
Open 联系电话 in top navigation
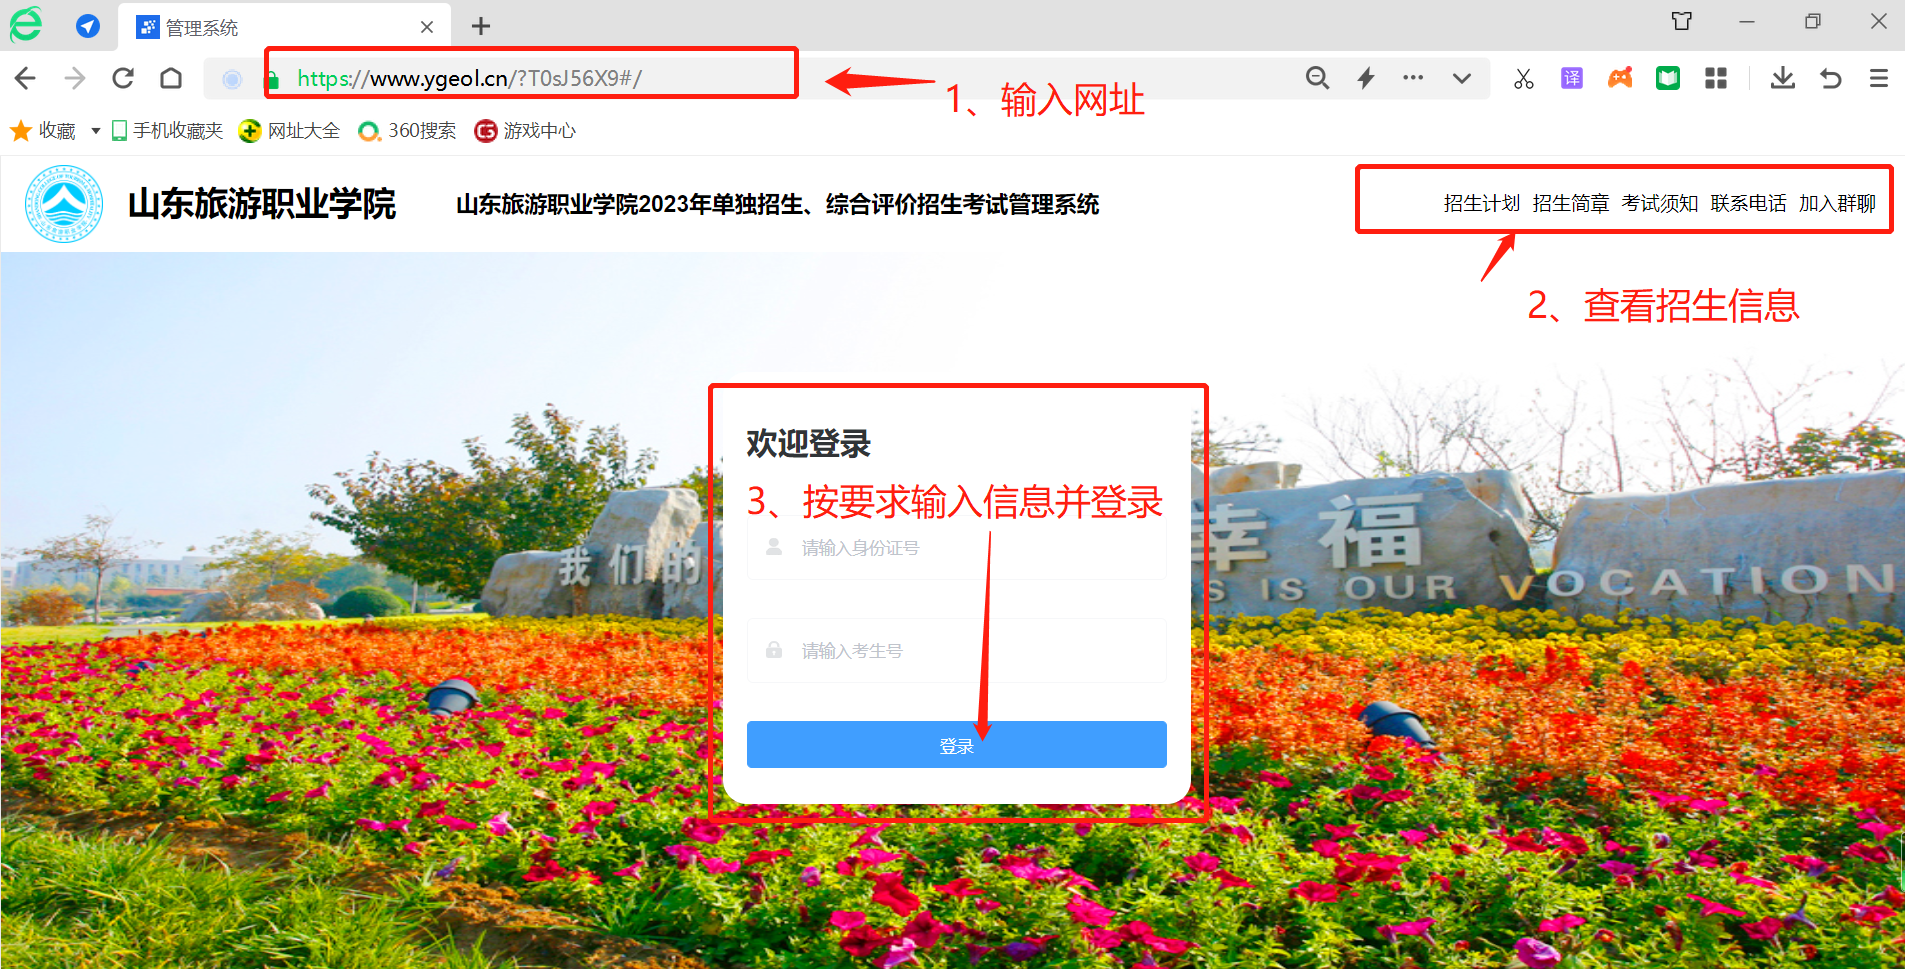[x=1749, y=204]
